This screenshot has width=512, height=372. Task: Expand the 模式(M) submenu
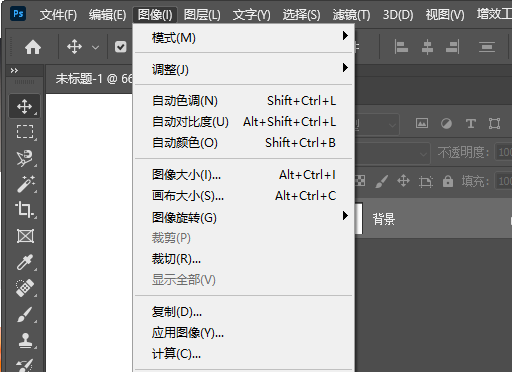pyautogui.click(x=244, y=37)
